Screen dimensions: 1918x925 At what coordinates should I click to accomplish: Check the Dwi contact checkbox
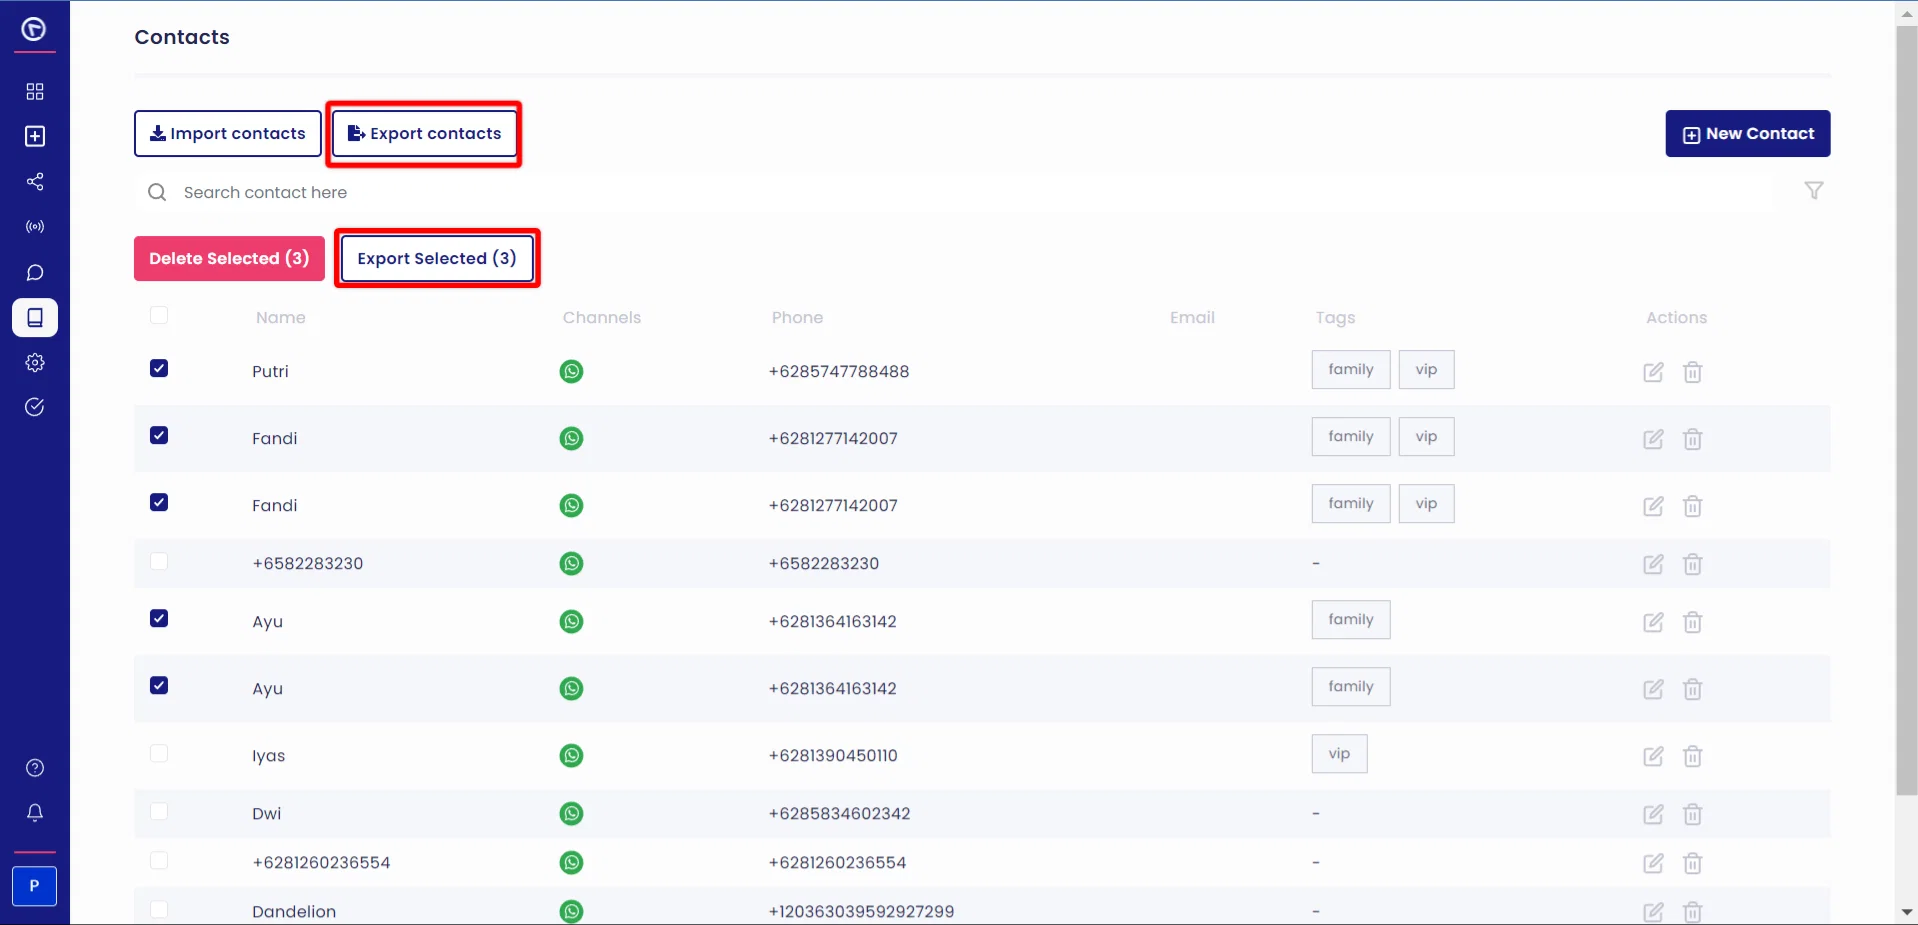(159, 811)
